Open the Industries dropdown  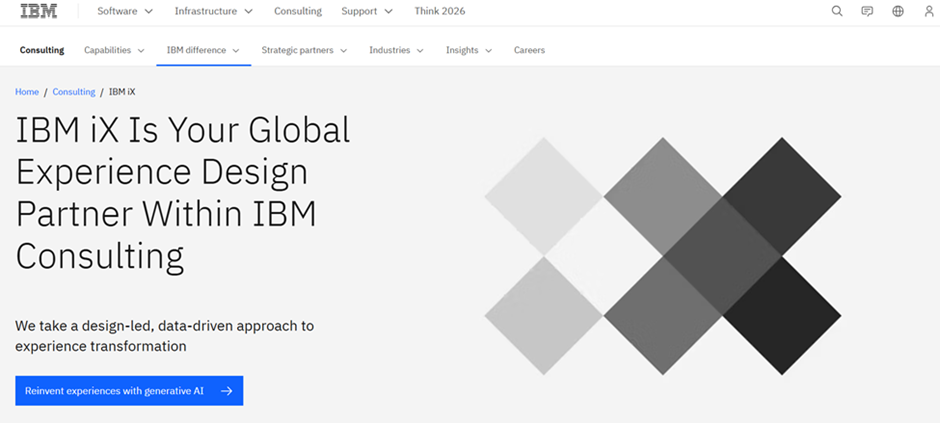coord(396,50)
